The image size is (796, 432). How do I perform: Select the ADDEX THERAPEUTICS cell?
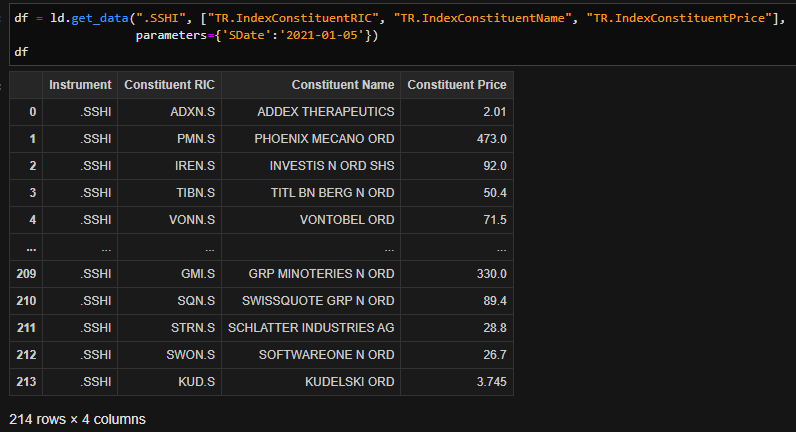coord(311,112)
